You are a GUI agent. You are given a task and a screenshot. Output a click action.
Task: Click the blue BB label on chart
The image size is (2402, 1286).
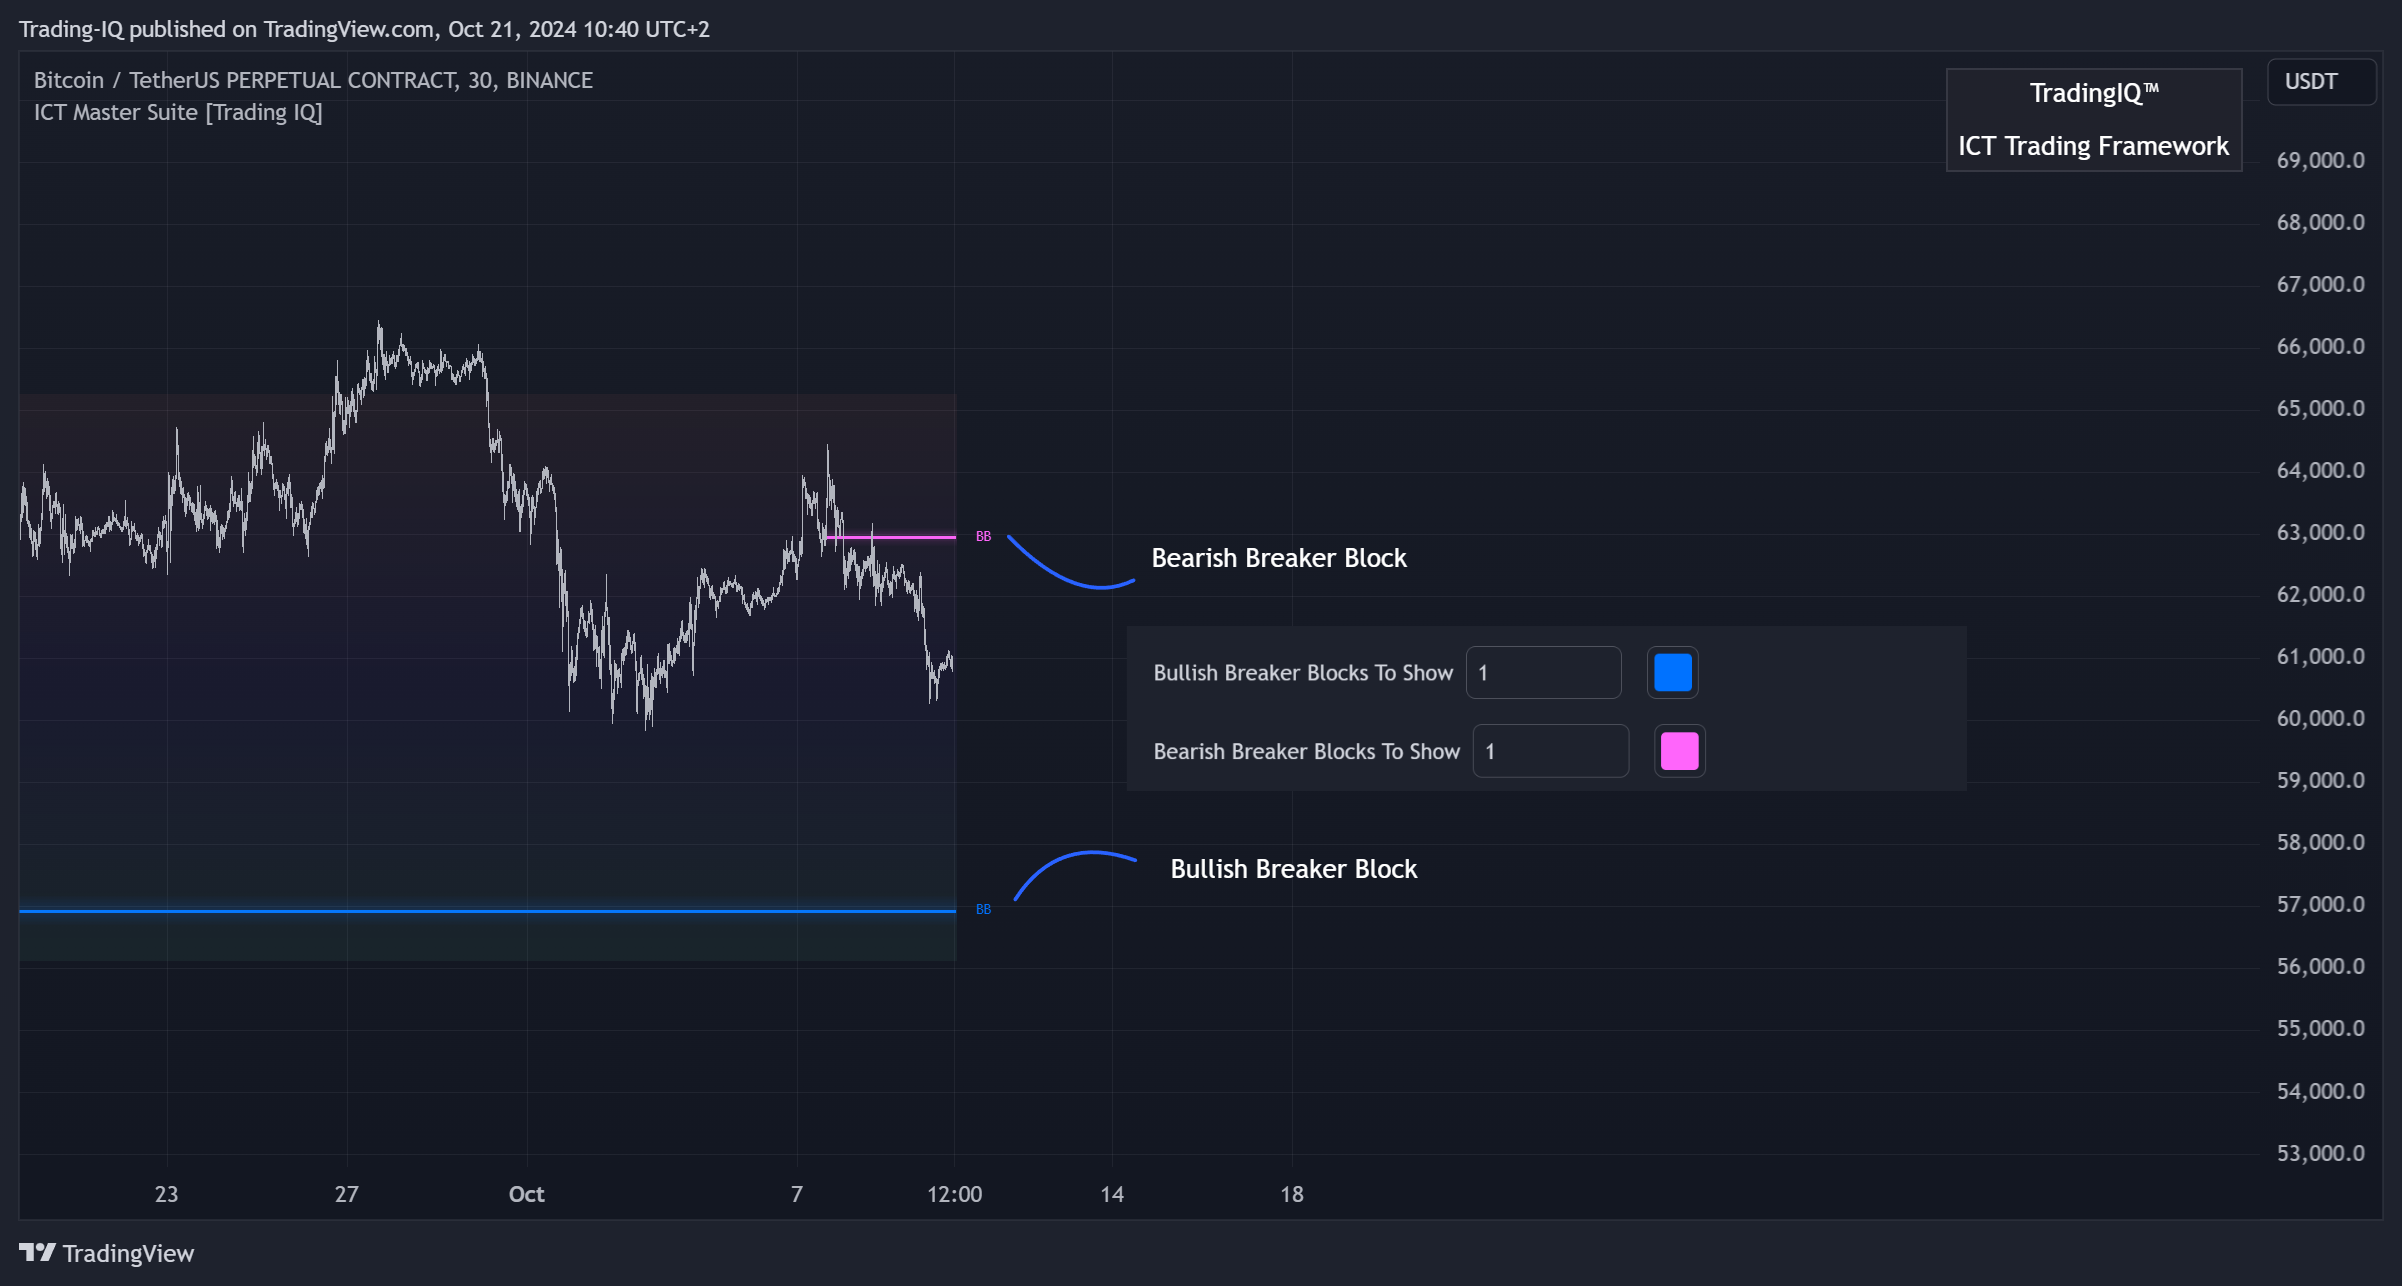point(983,909)
